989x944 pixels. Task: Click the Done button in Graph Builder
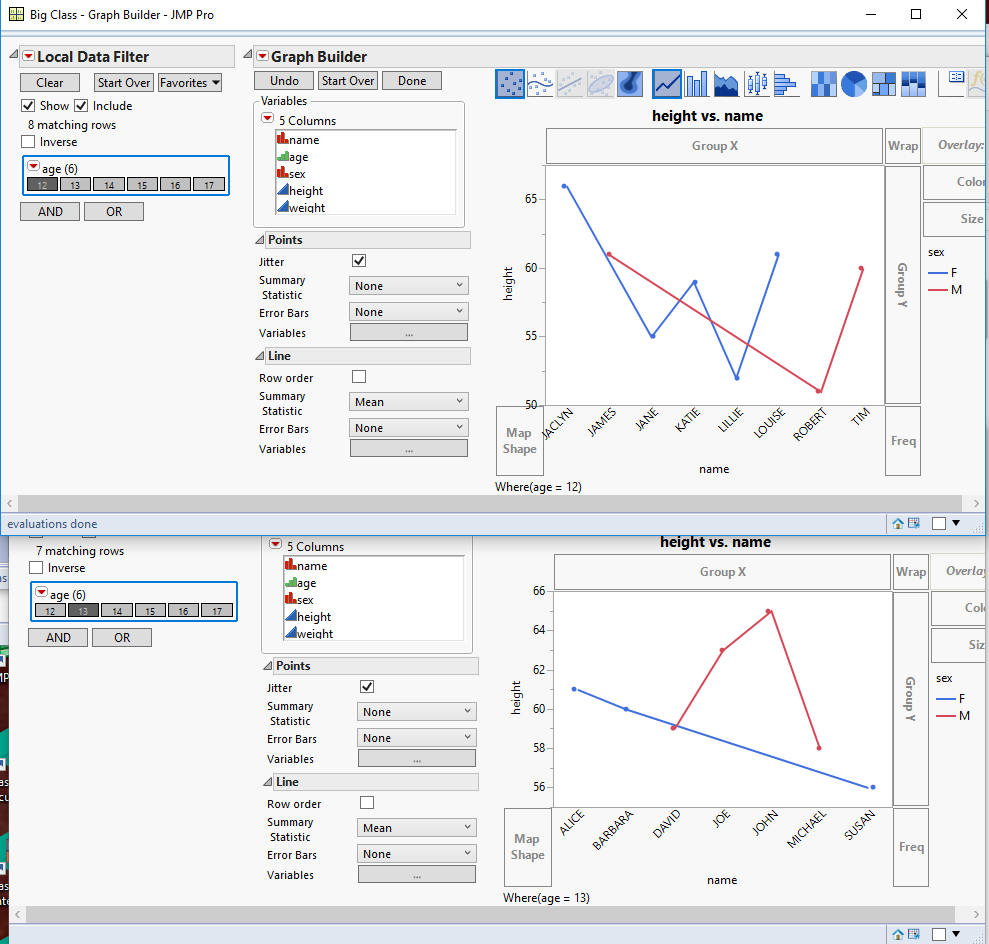[411, 81]
